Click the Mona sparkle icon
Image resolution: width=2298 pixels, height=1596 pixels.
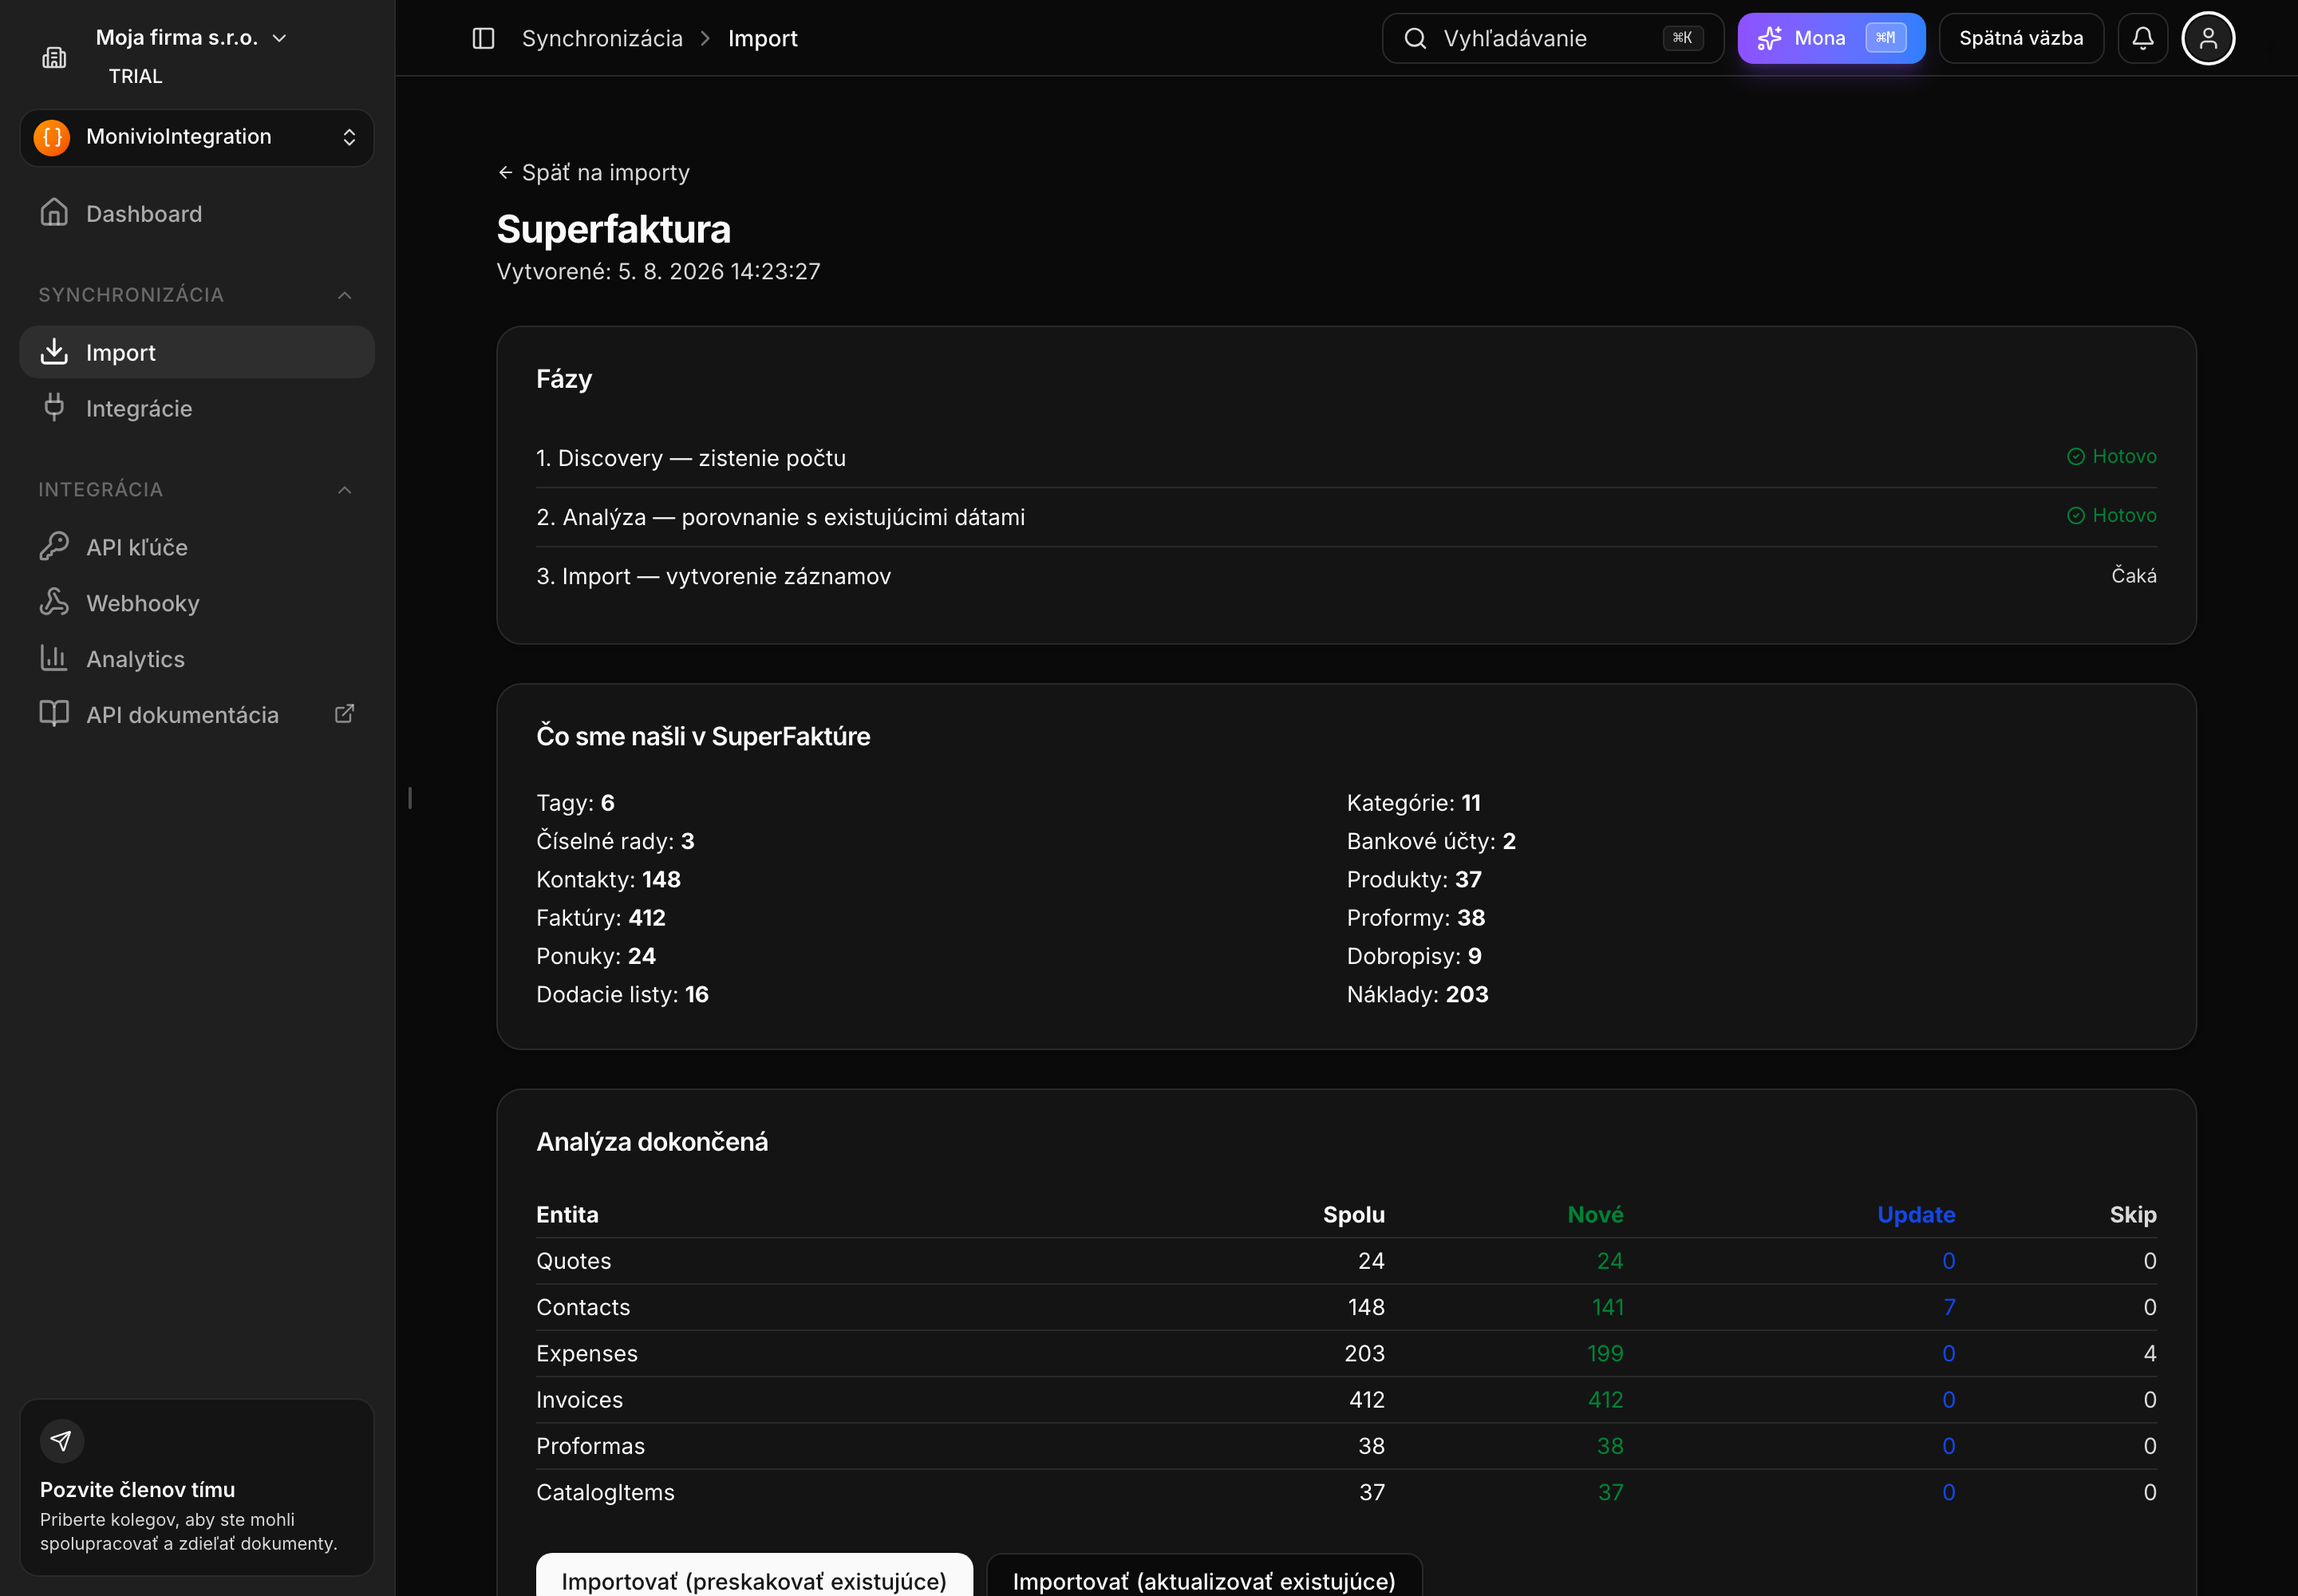tap(1769, 38)
